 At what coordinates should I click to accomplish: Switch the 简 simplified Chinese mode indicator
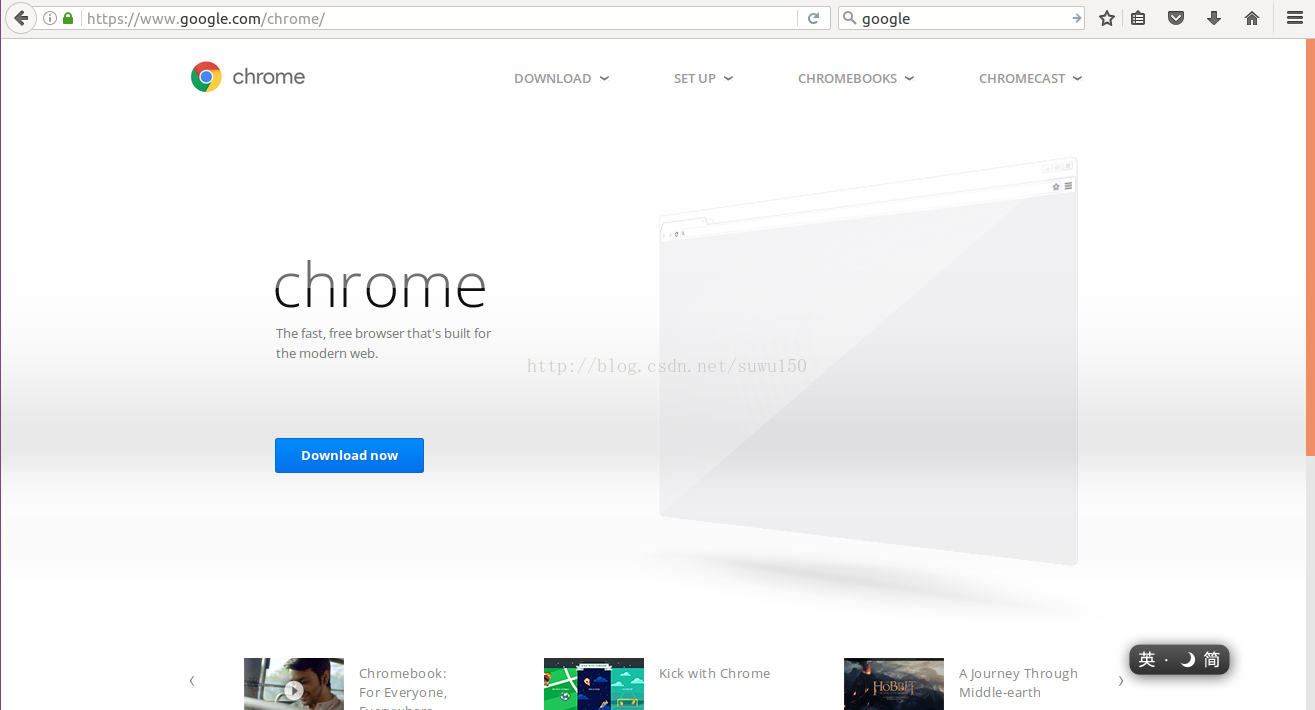point(1212,660)
